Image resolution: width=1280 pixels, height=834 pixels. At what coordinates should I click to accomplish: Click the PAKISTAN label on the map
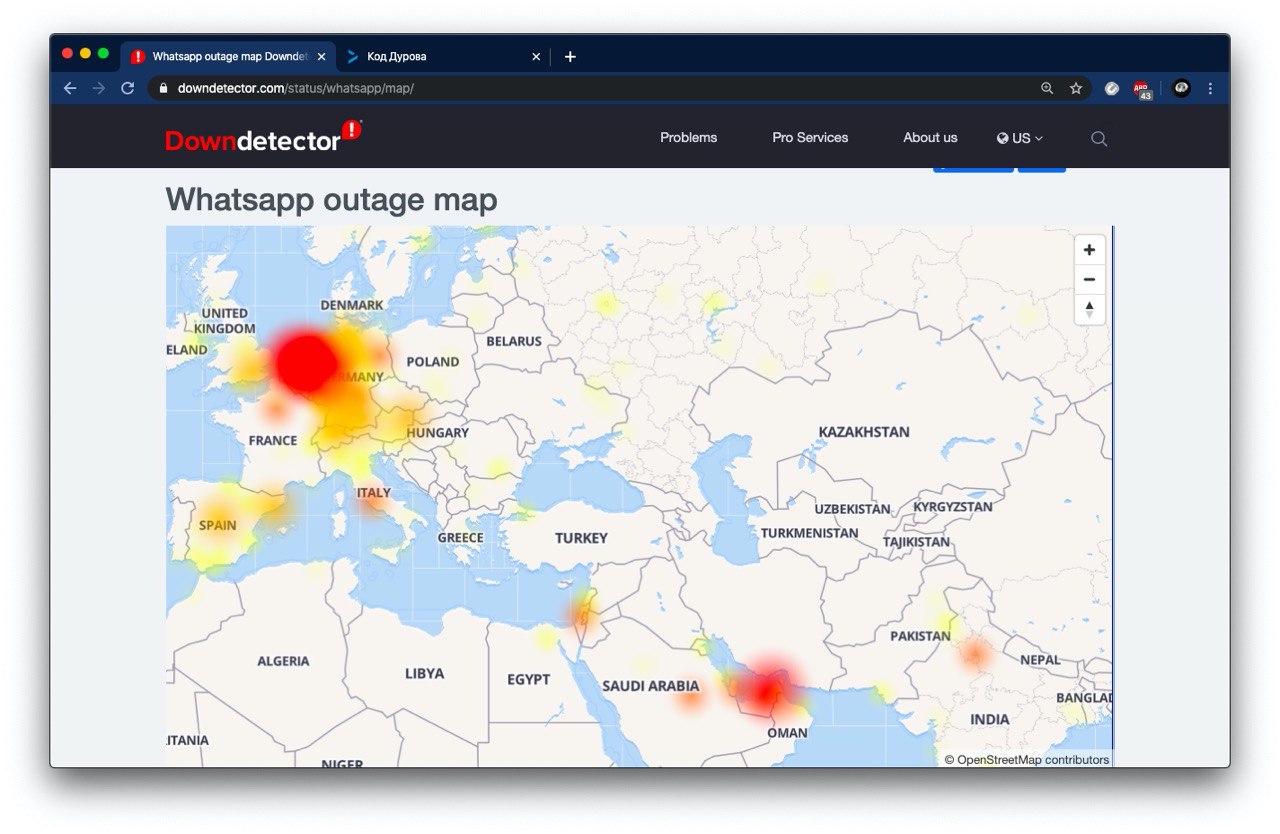920,636
